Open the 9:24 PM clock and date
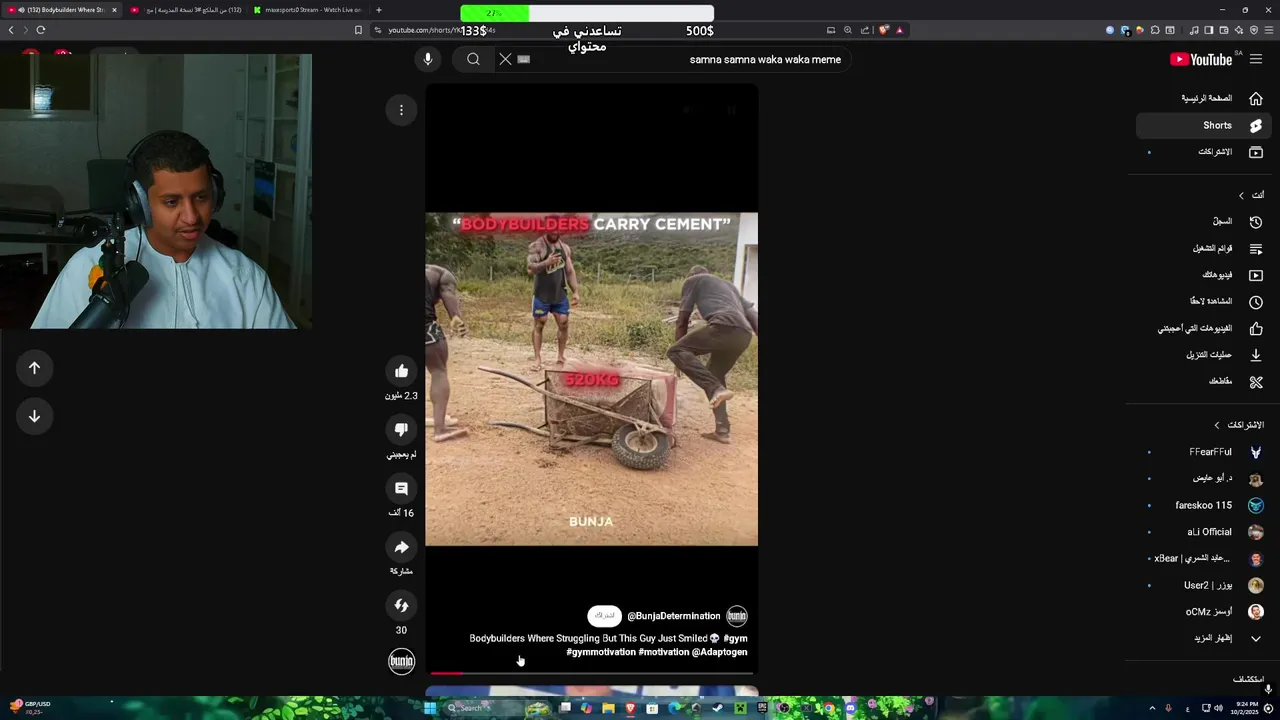Screen dimensions: 1280x720 (x=1246, y=708)
